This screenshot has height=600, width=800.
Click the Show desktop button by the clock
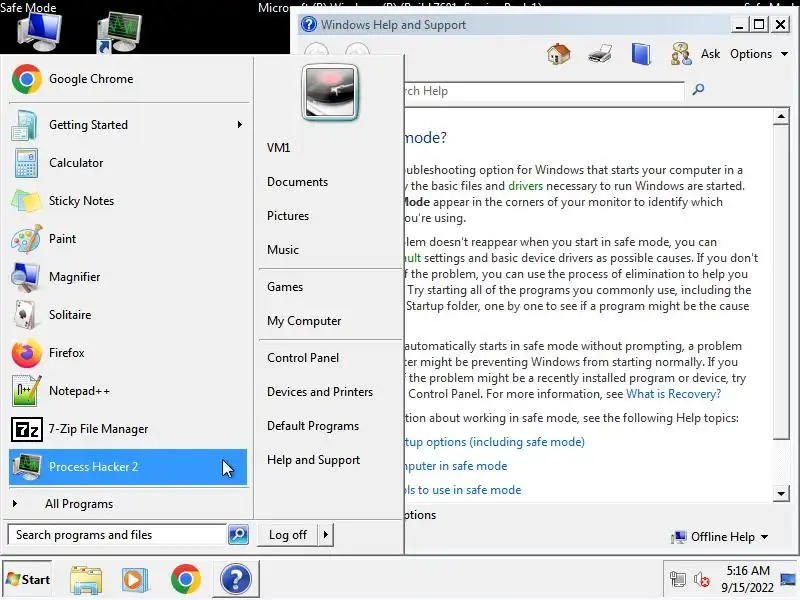click(788, 579)
